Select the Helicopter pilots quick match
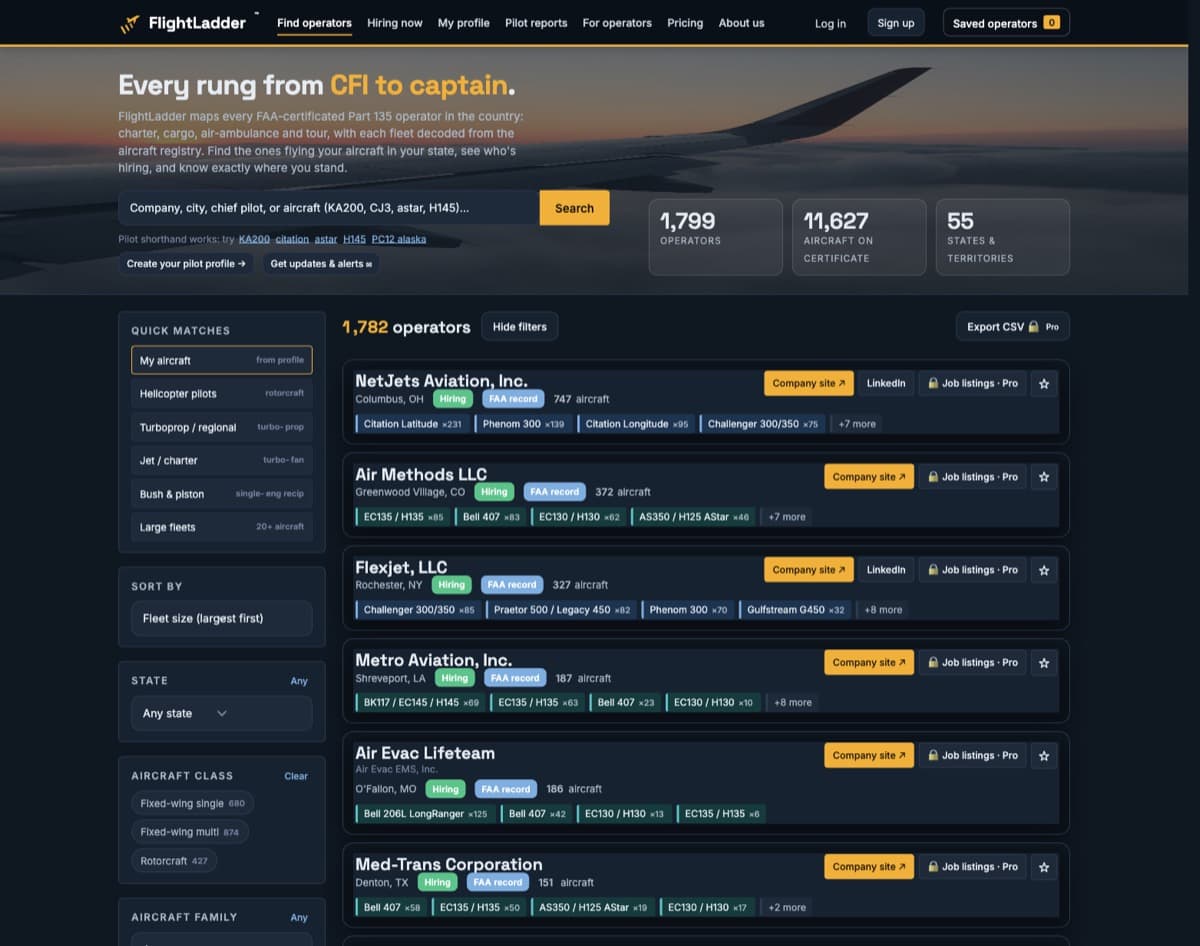 point(221,394)
